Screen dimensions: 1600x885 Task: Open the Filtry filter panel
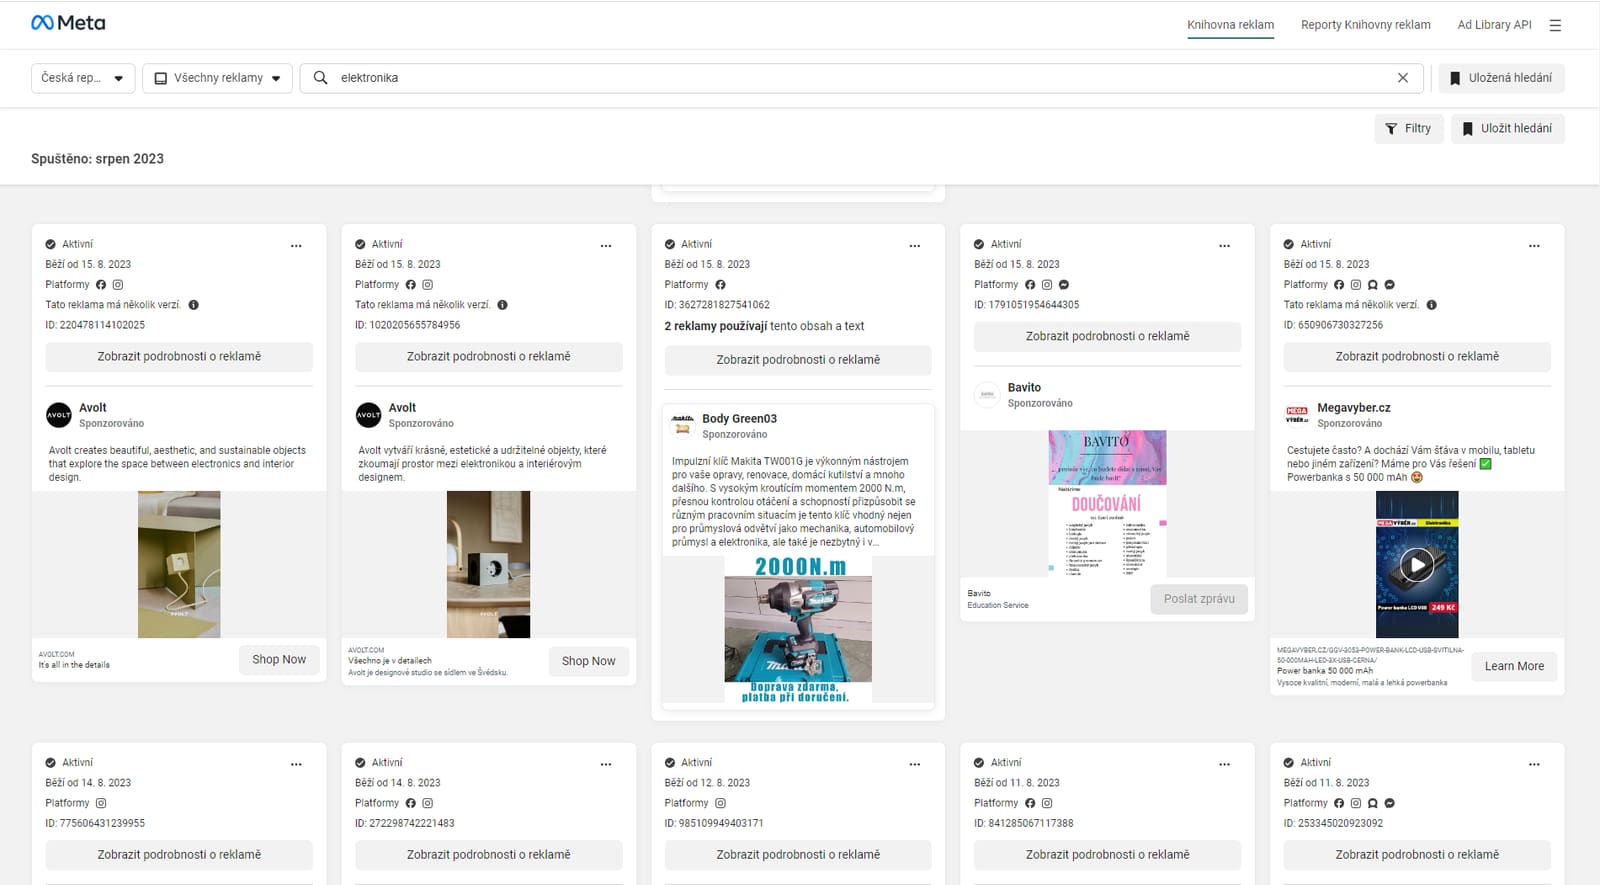(1408, 129)
